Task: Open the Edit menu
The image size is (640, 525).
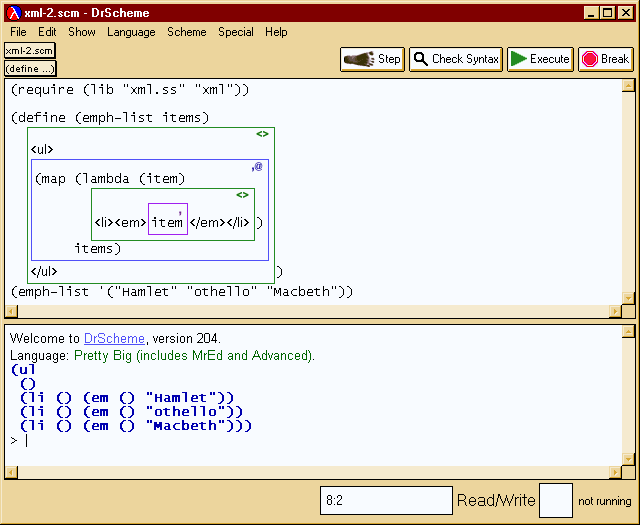Action: (47, 32)
